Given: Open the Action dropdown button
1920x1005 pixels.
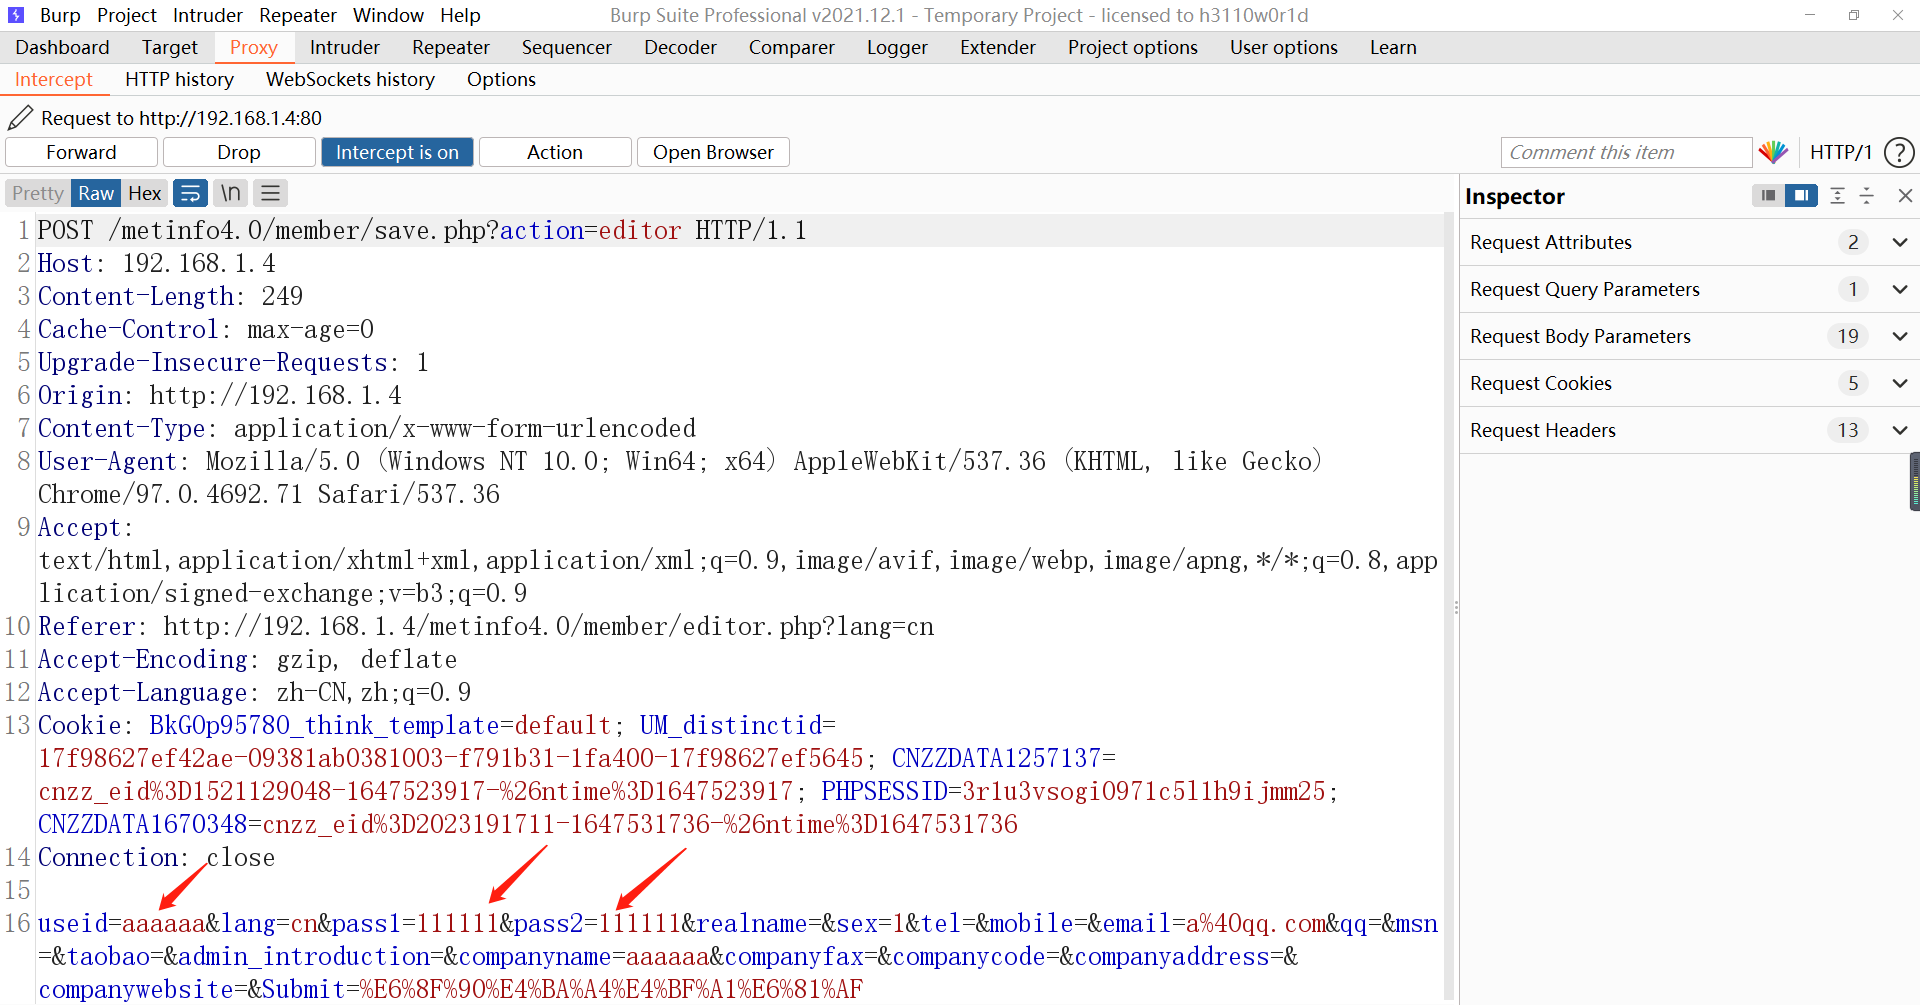Looking at the screenshot, I should 555,152.
